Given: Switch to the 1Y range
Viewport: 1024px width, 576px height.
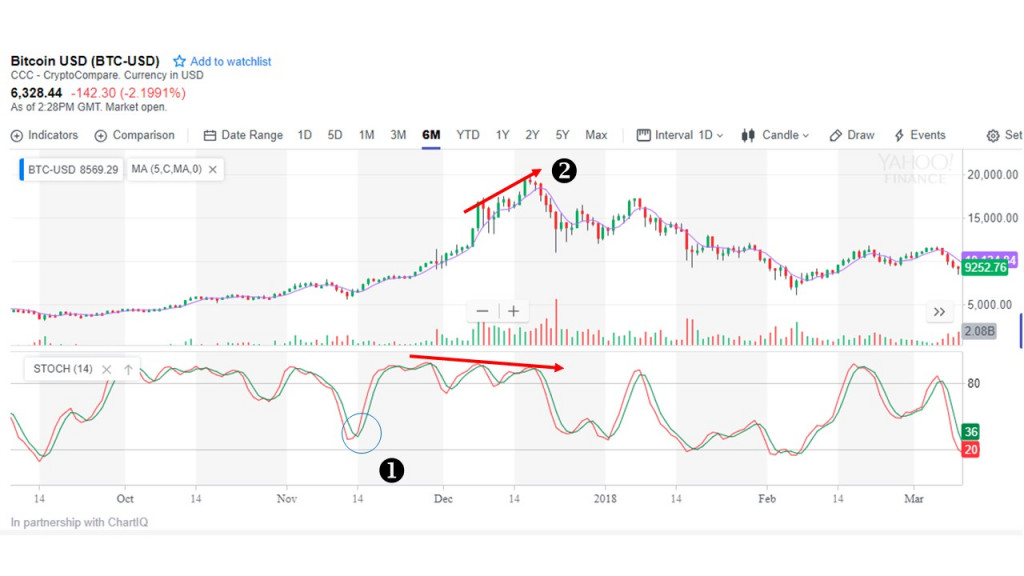Looking at the screenshot, I should tap(502, 135).
